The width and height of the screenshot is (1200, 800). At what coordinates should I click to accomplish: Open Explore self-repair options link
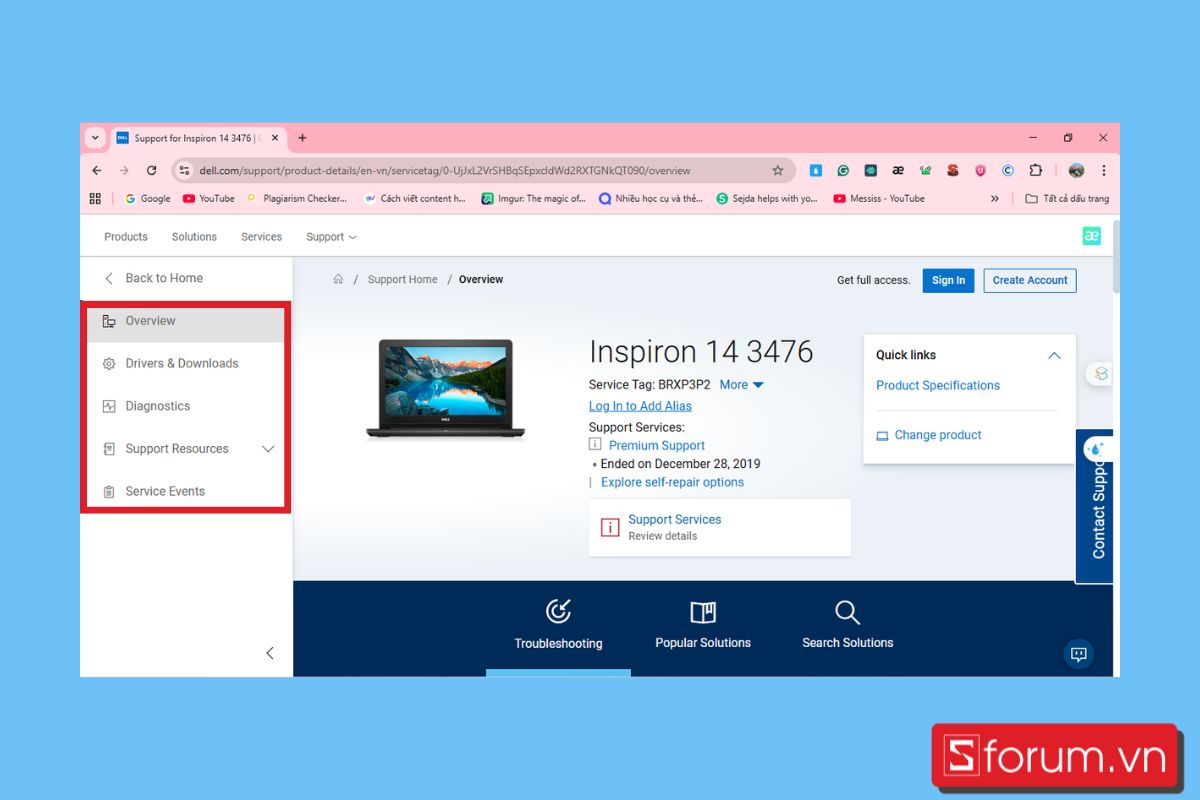(672, 482)
